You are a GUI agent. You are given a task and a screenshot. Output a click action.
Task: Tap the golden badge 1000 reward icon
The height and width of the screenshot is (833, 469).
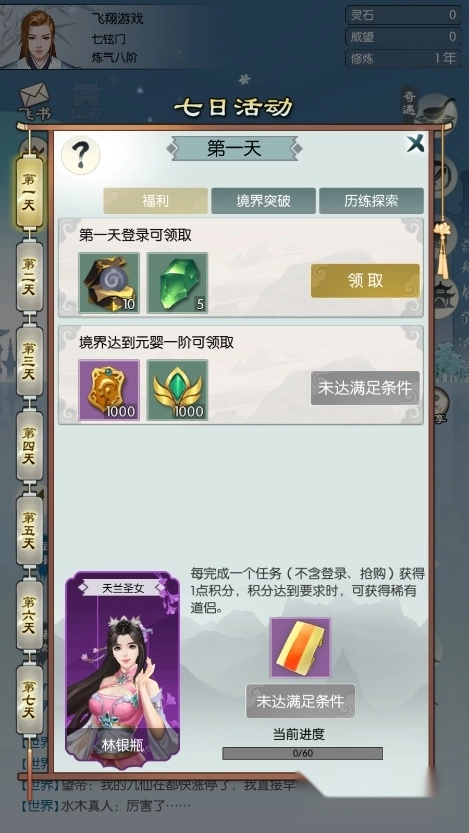pos(109,390)
